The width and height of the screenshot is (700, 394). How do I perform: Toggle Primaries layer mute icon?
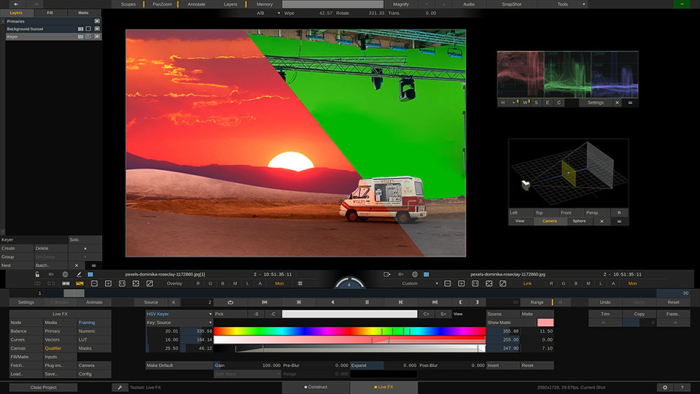pyautogui.click(x=97, y=21)
